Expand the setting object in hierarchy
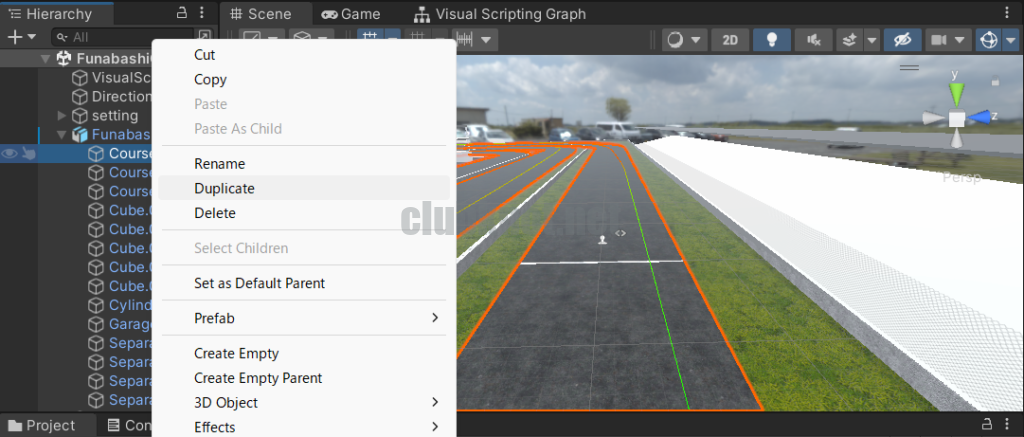 click(62, 116)
